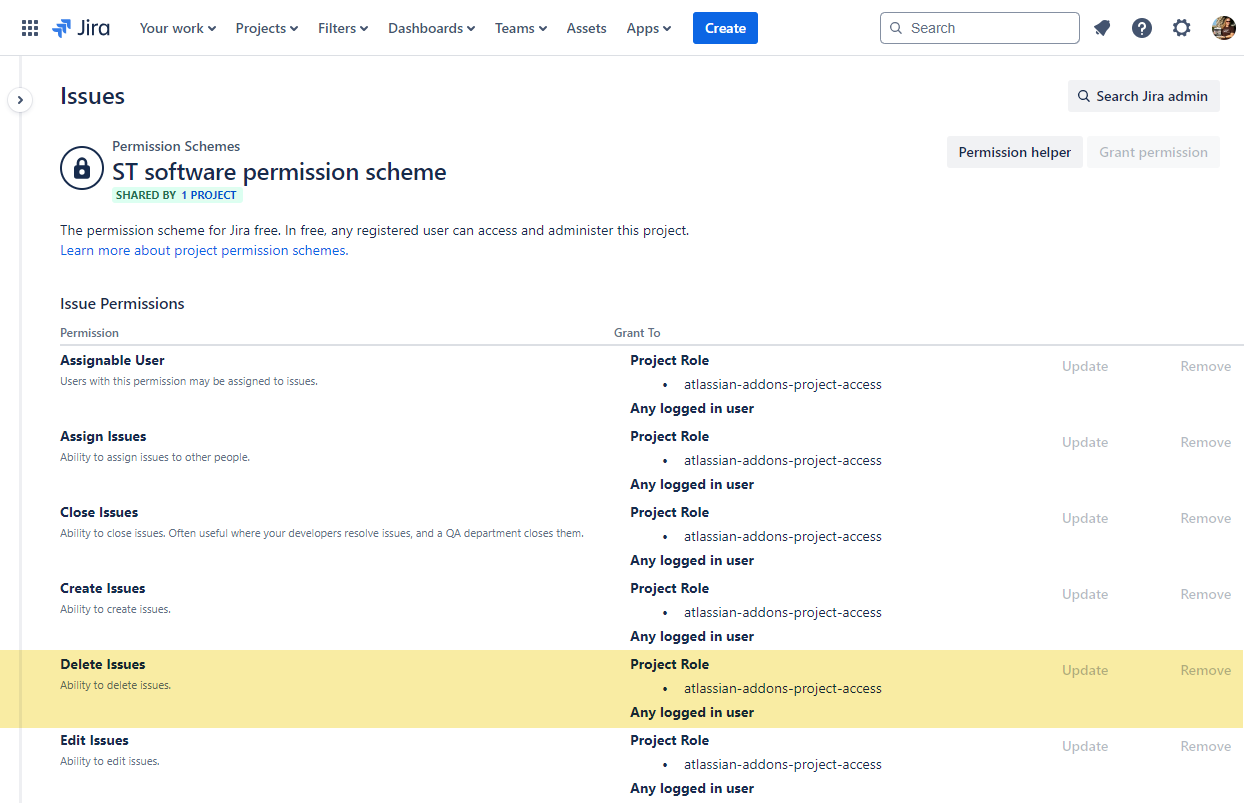The image size is (1244, 803).
Task: Open notifications from the bell icon
Action: click(x=1102, y=28)
